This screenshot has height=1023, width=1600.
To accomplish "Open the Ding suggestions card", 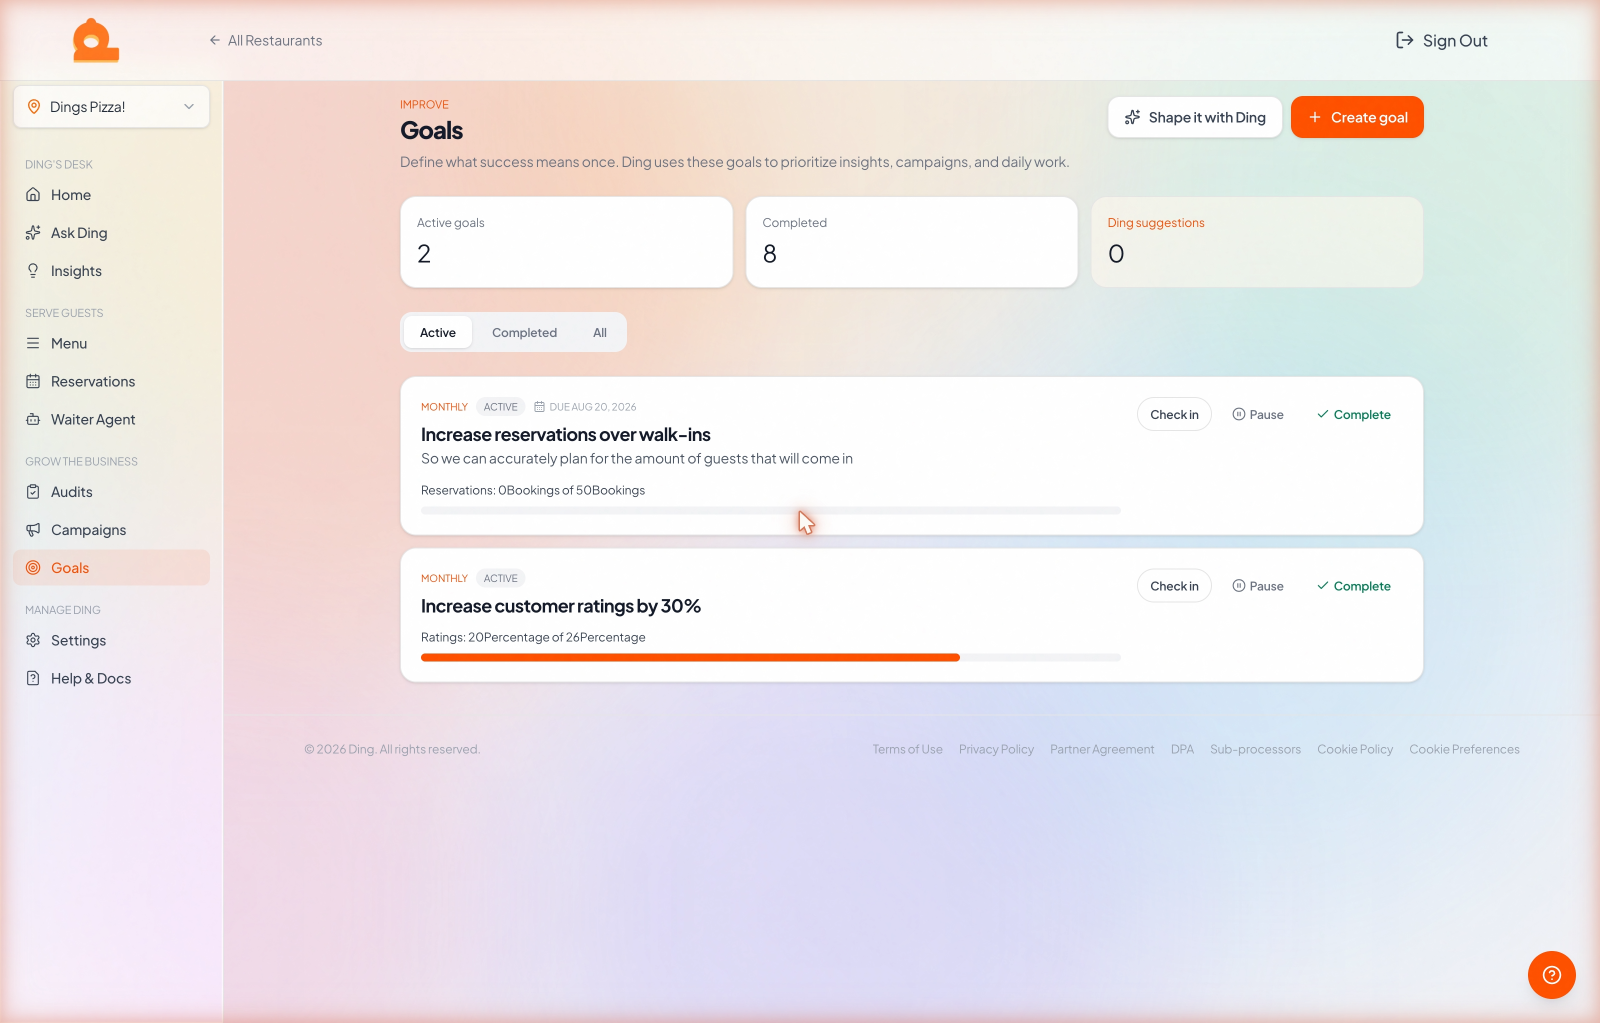I will [1257, 242].
